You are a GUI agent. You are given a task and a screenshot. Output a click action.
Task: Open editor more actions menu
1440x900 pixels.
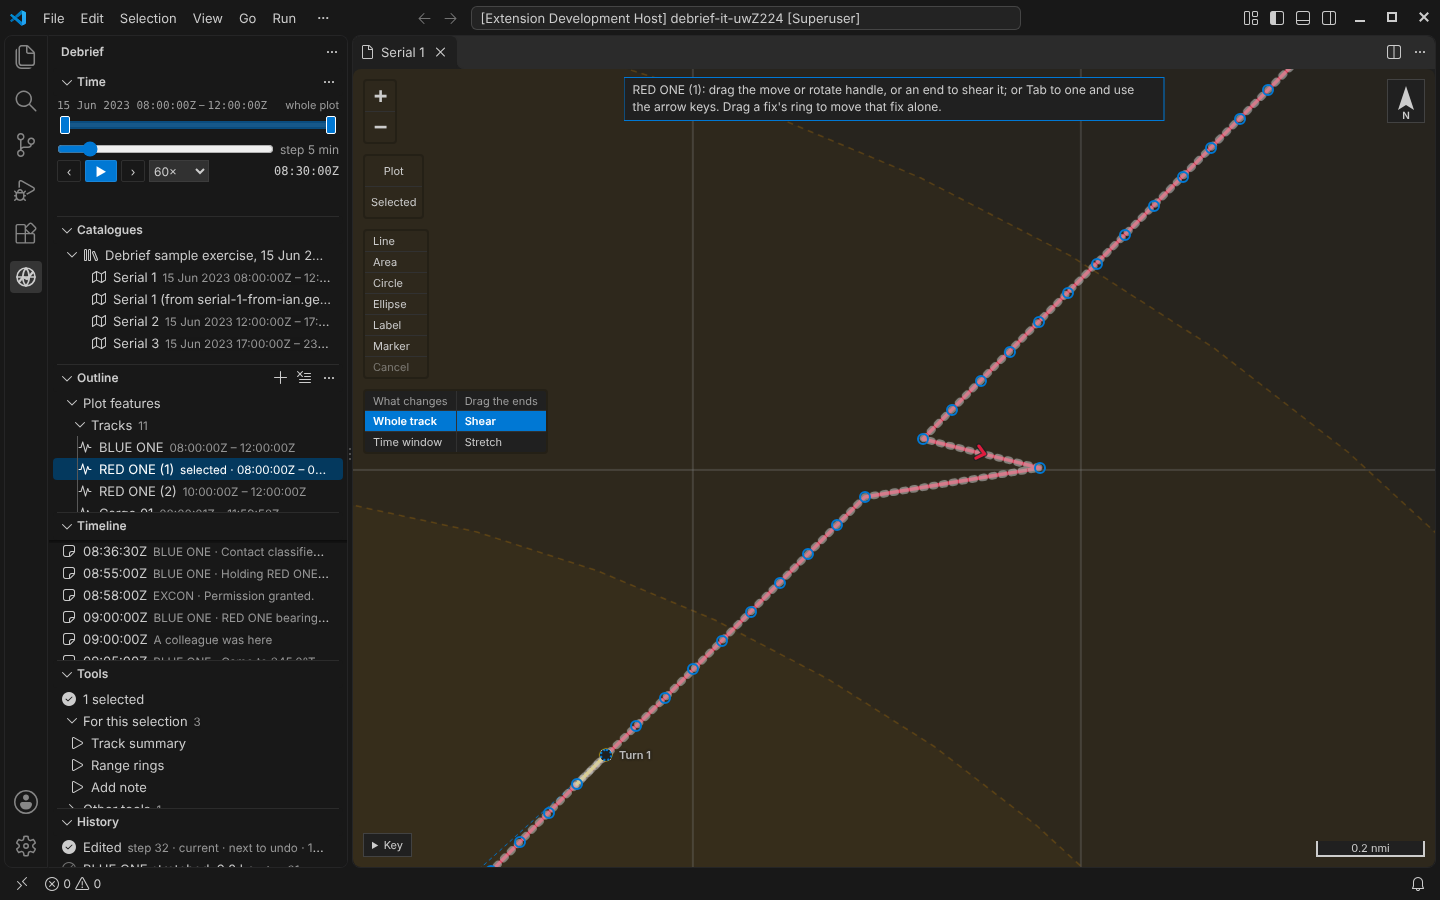(x=1420, y=52)
